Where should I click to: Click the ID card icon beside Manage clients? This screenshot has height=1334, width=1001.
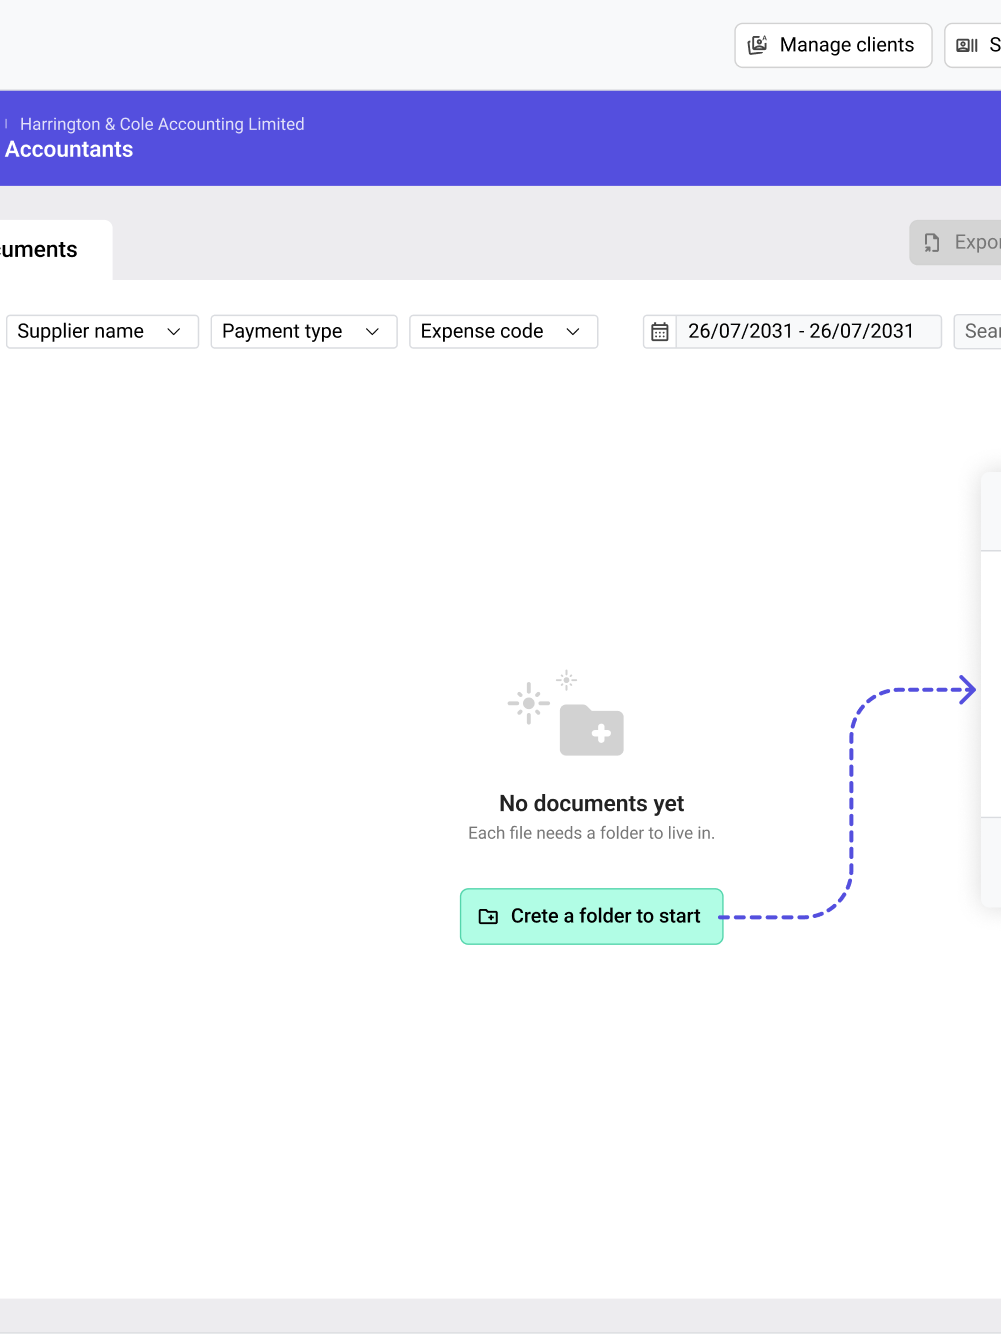coord(967,45)
